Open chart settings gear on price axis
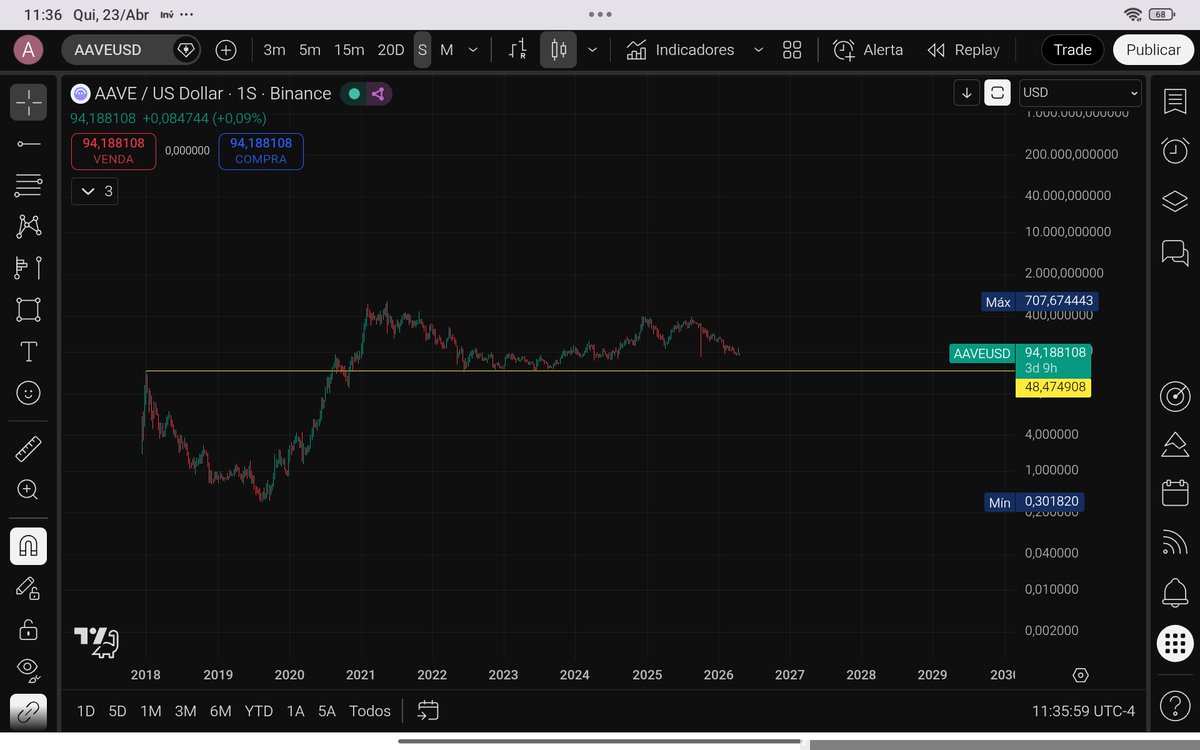Image resolution: width=1200 pixels, height=750 pixels. click(1080, 675)
